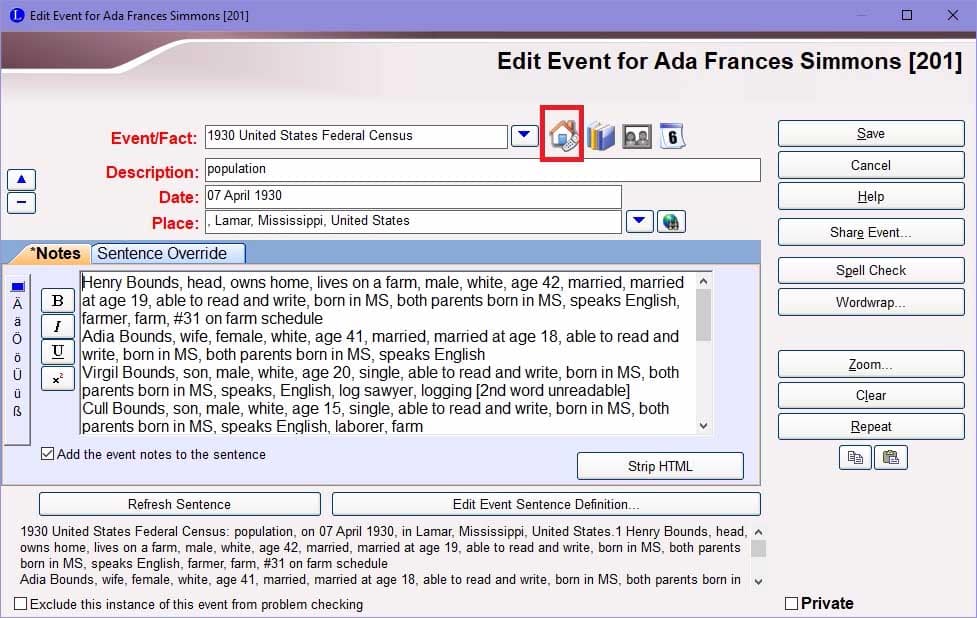Apply superscript with x² button
The width and height of the screenshot is (977, 618).
click(57, 378)
